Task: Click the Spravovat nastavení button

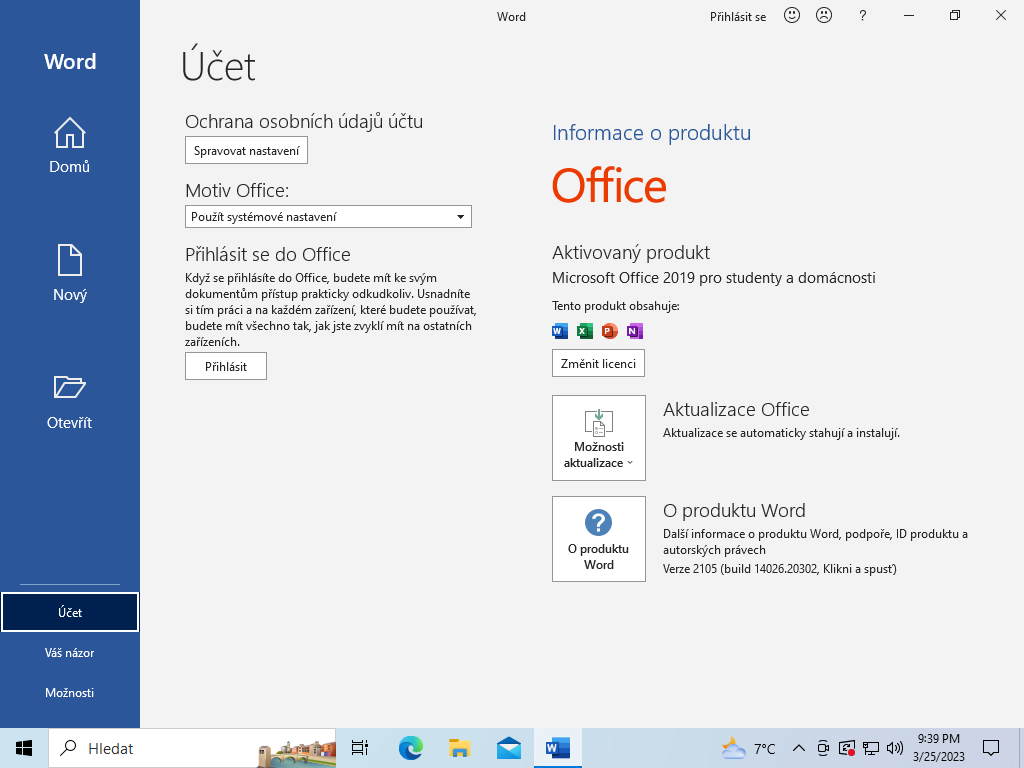Action: (x=246, y=150)
